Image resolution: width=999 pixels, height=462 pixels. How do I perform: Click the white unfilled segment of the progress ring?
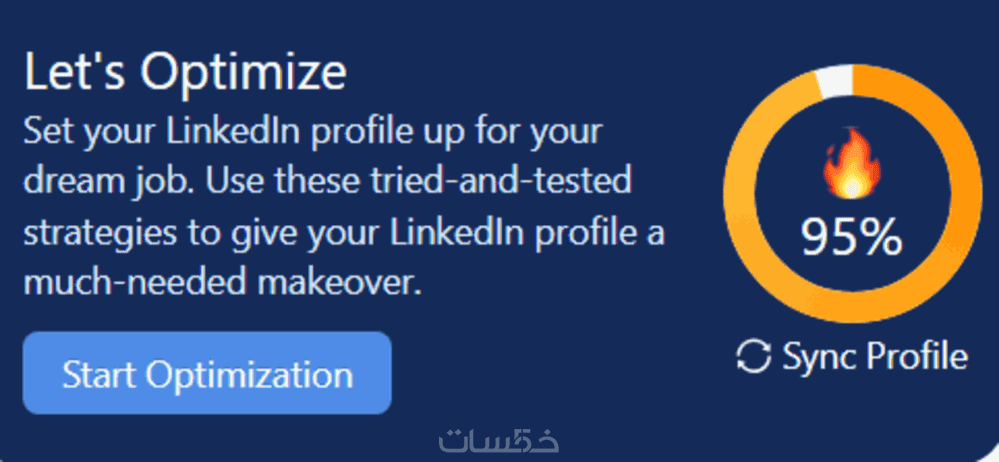833,83
